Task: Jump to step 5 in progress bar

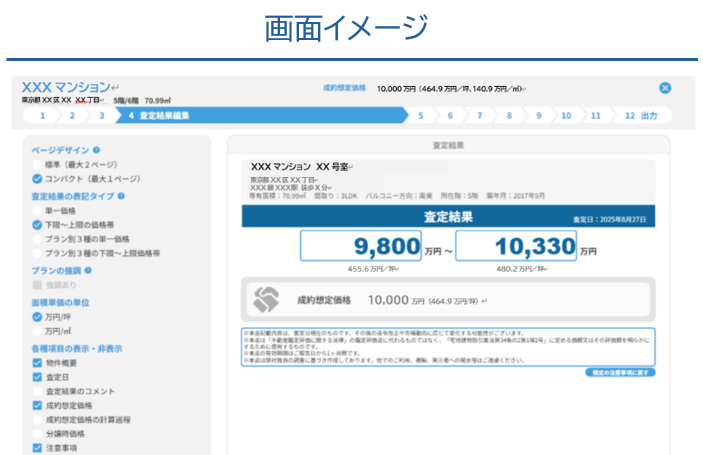Action: point(421,116)
